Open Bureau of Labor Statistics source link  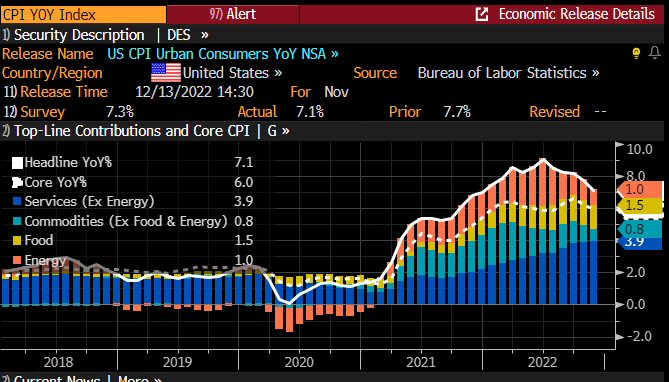click(x=509, y=73)
